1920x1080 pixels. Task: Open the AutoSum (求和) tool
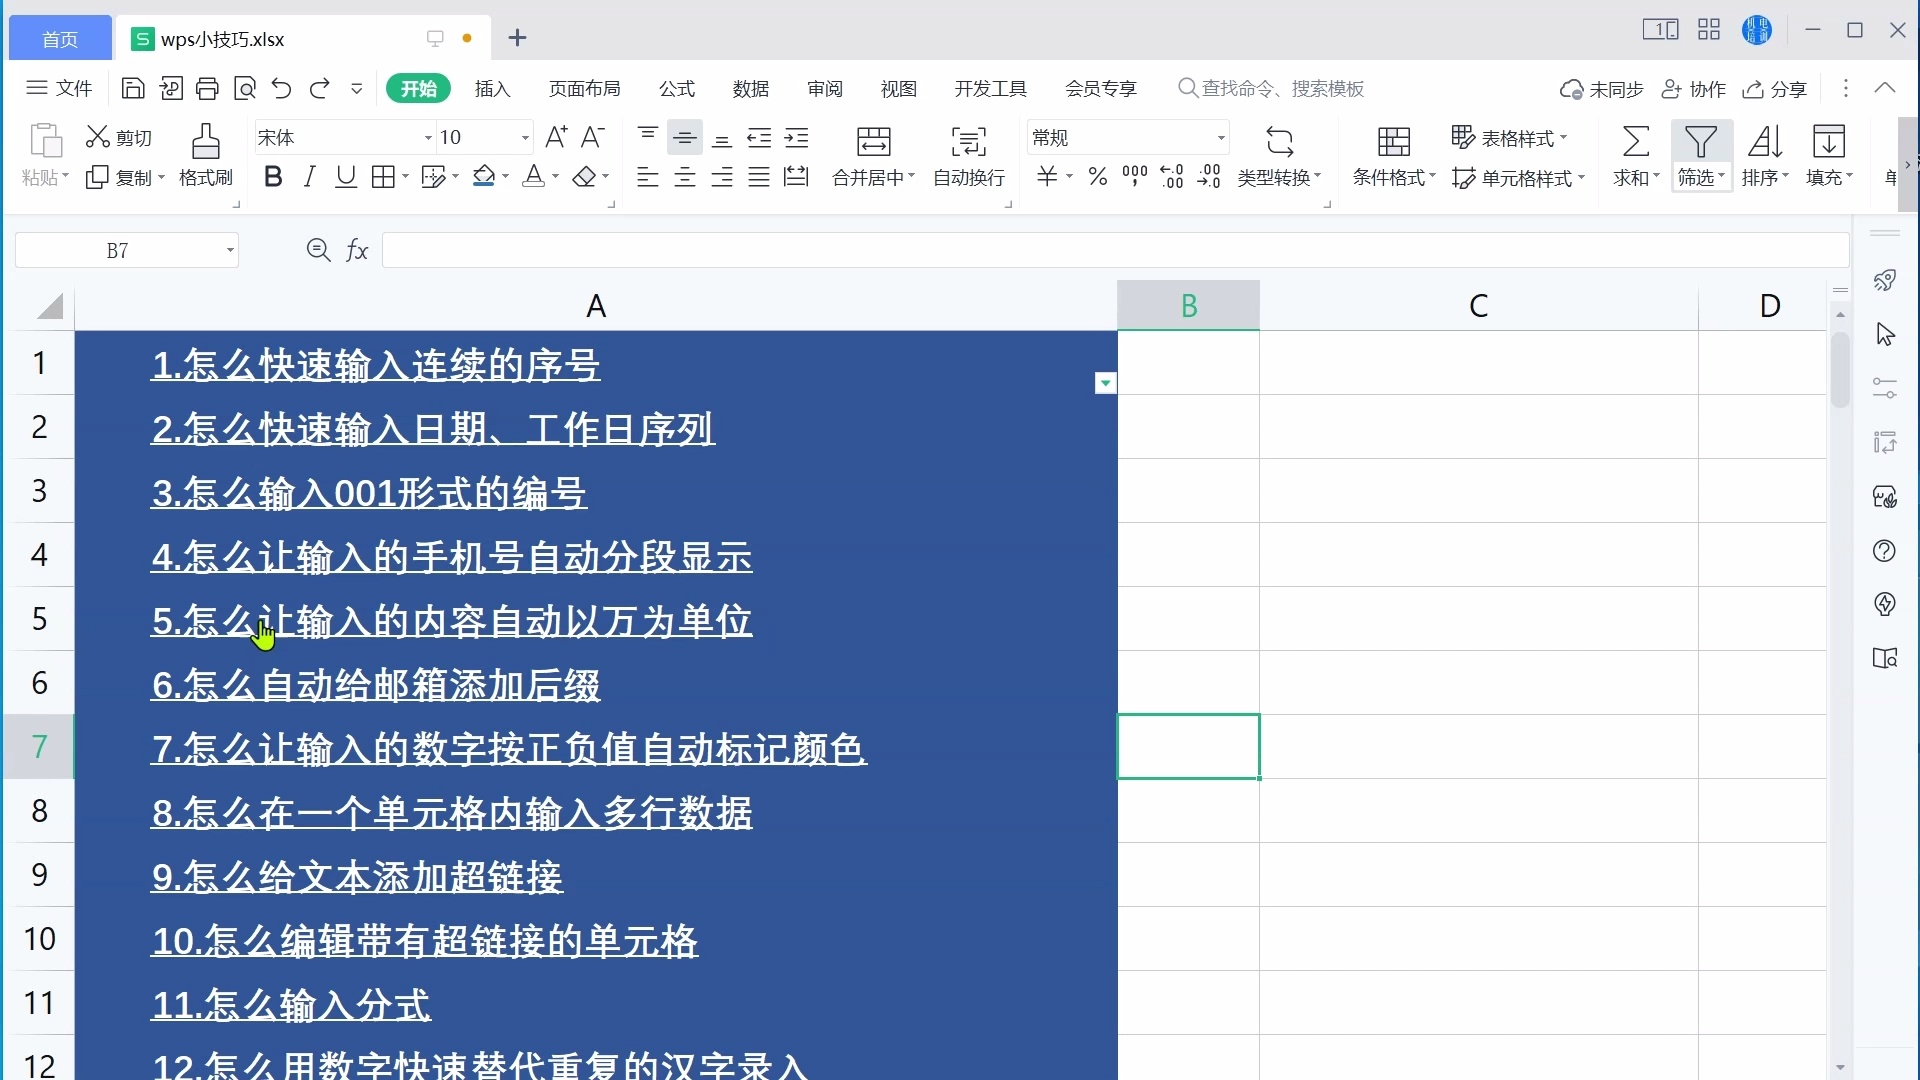[x=1635, y=142]
